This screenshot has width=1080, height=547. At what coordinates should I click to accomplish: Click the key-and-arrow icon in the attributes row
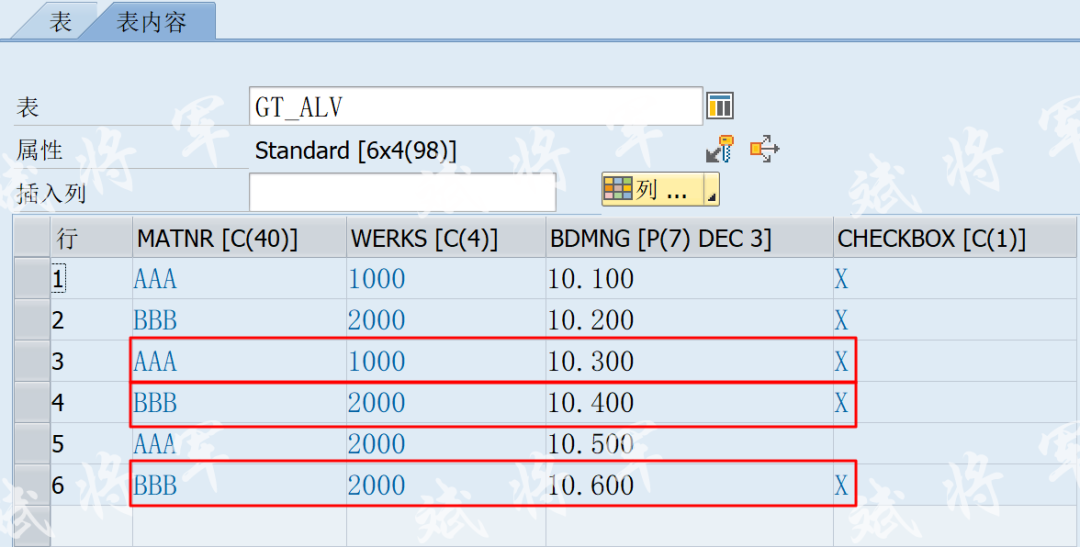(x=720, y=149)
